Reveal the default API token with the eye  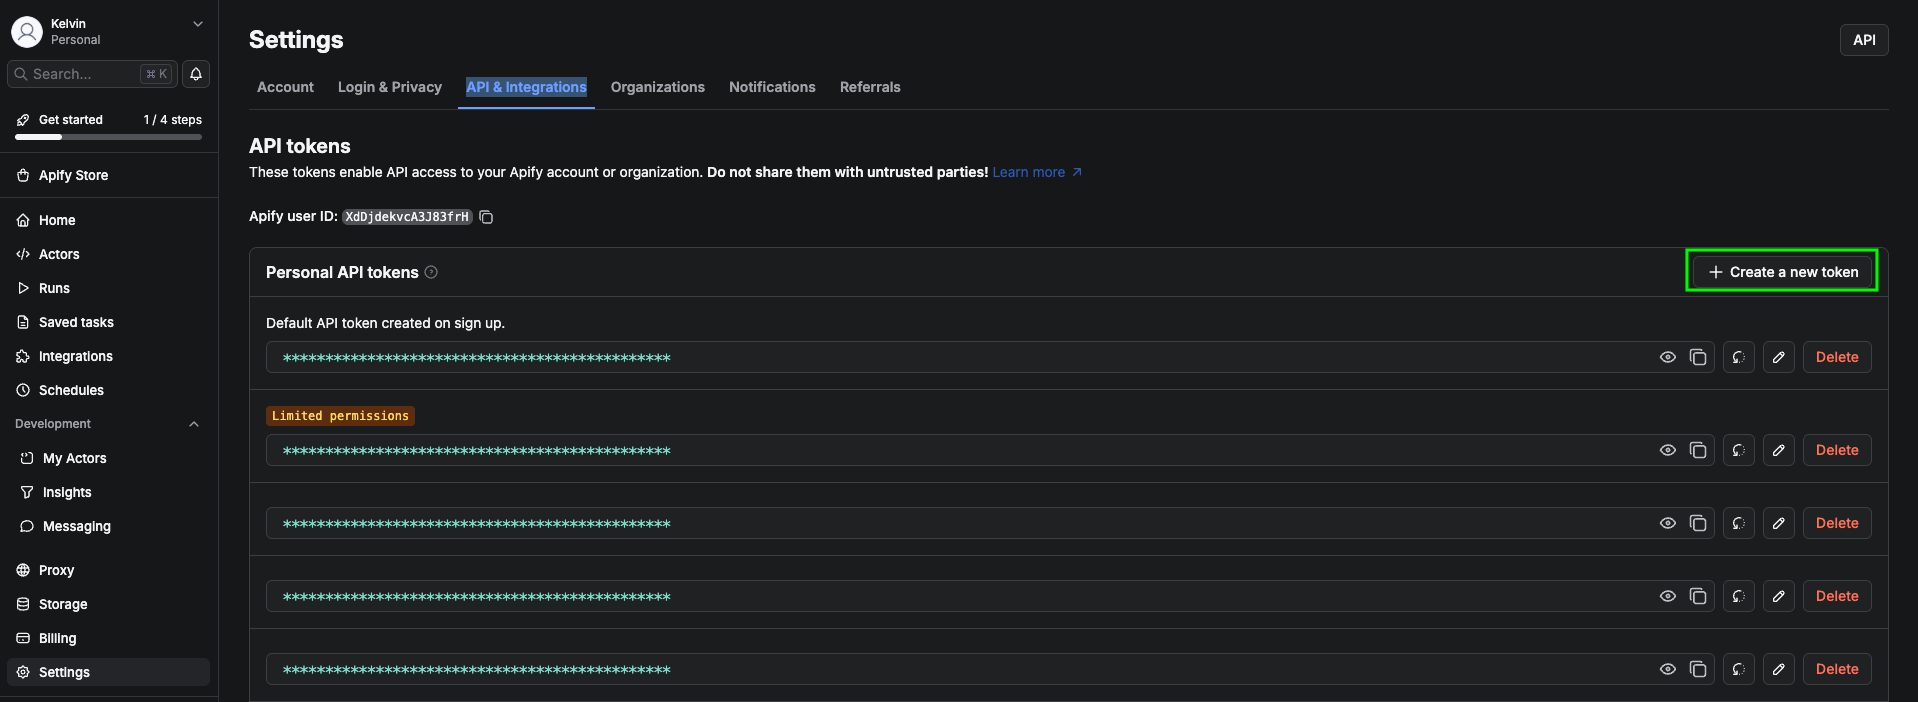1668,357
